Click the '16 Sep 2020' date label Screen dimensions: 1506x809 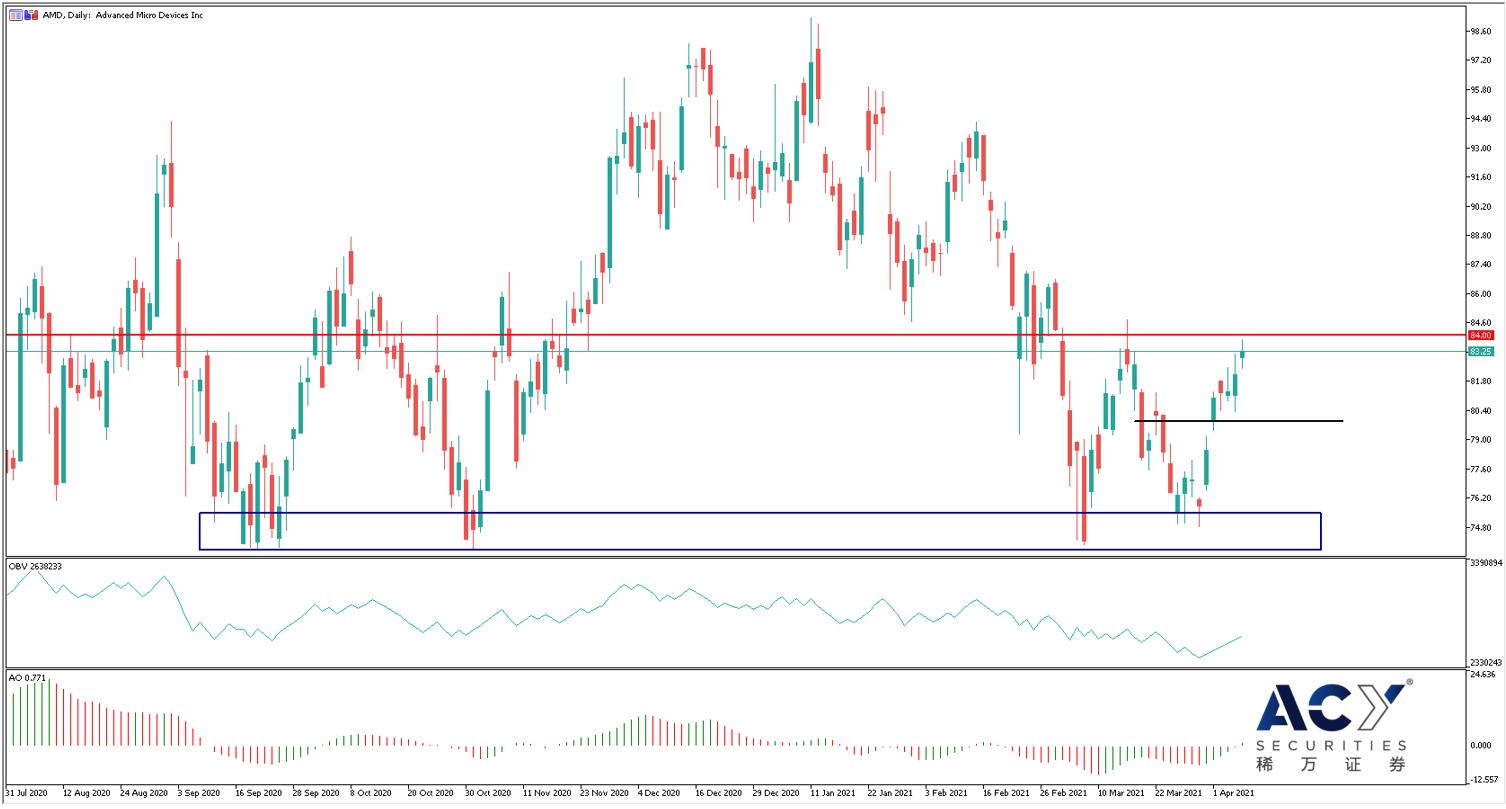coord(259,792)
